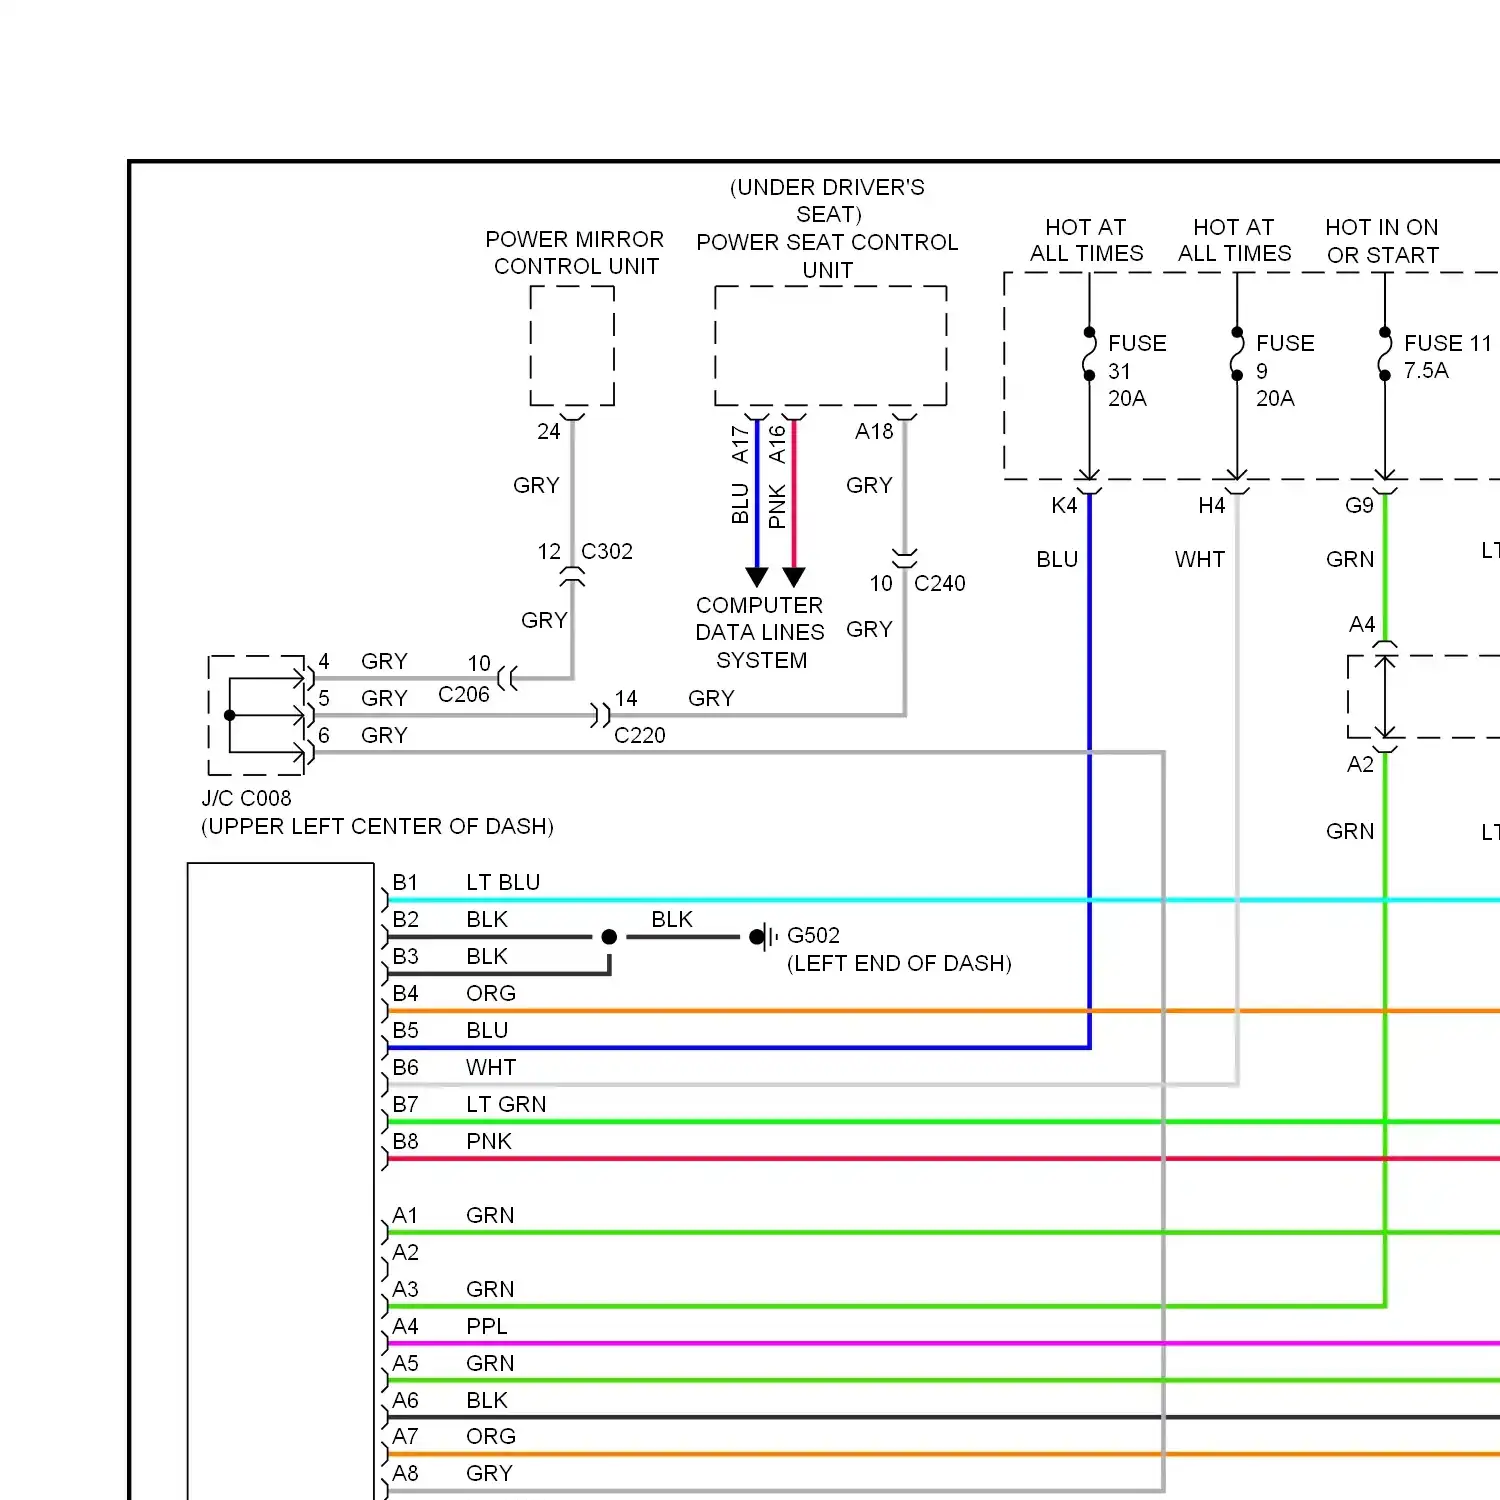Click pin "24" under the mirror control unit
The height and width of the screenshot is (1500, 1500).
click(x=549, y=431)
